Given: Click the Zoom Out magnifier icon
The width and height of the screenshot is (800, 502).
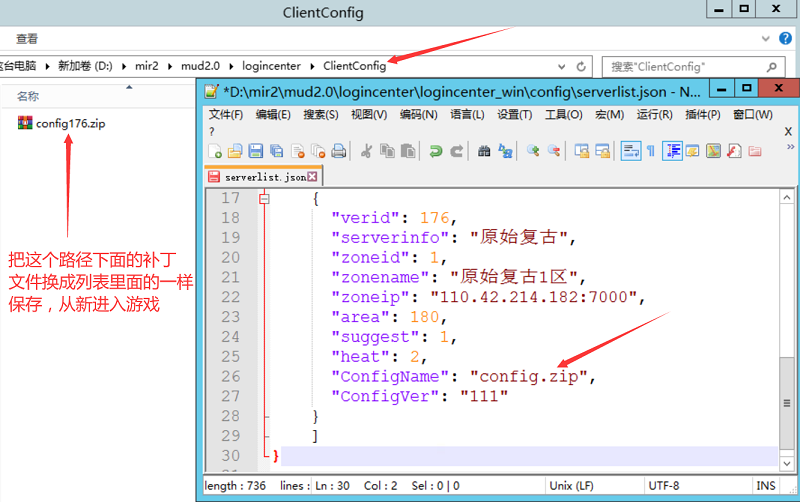Looking at the screenshot, I should [554, 151].
